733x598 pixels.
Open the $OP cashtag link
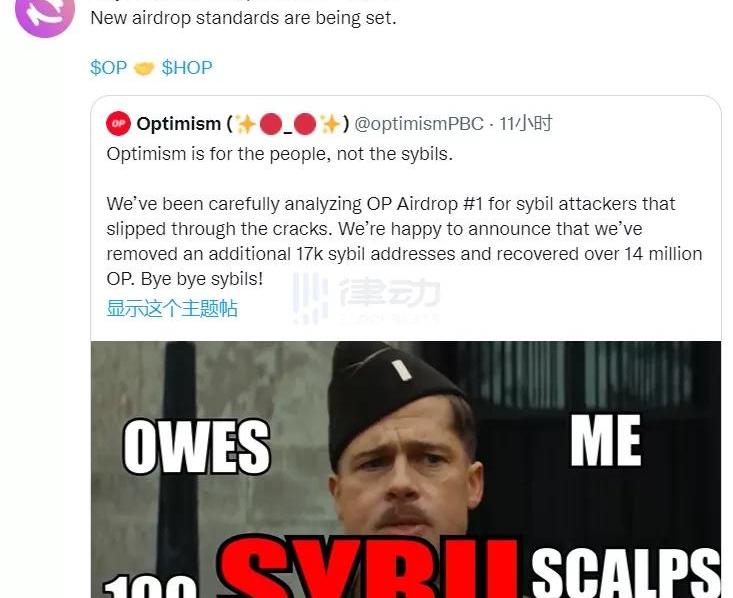click(108, 68)
